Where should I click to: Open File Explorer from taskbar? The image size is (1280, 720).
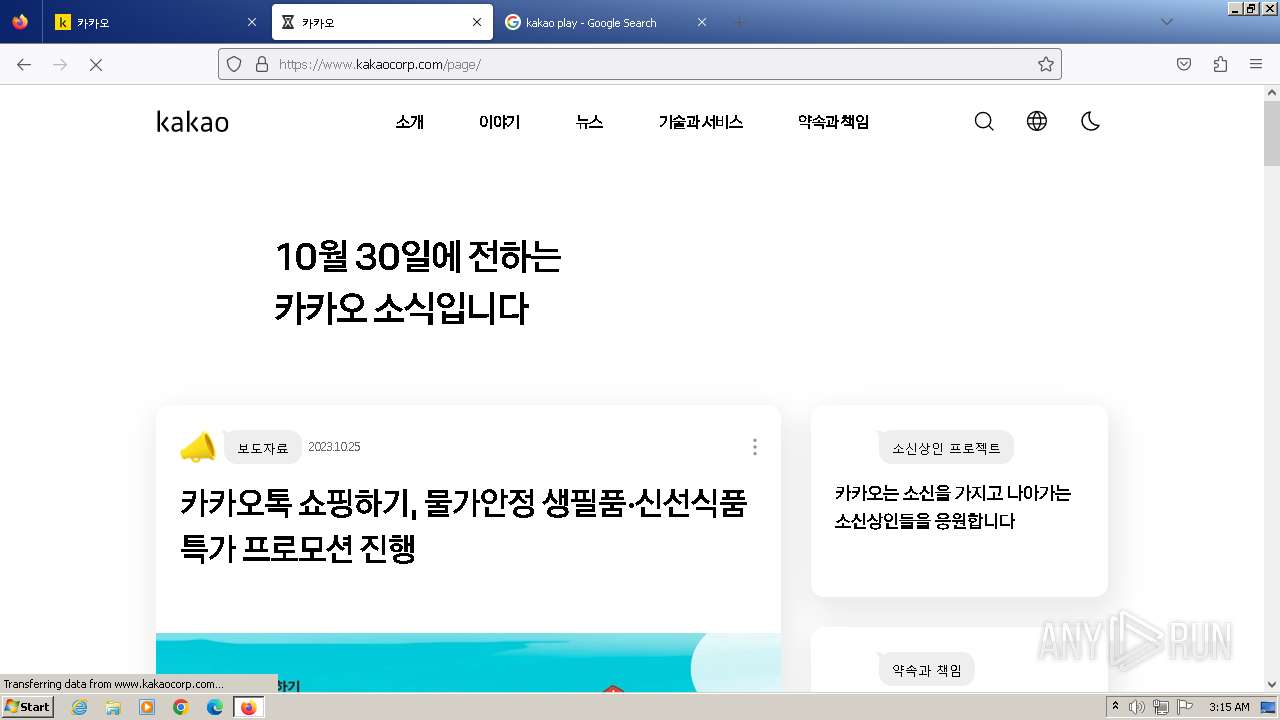tap(113, 707)
